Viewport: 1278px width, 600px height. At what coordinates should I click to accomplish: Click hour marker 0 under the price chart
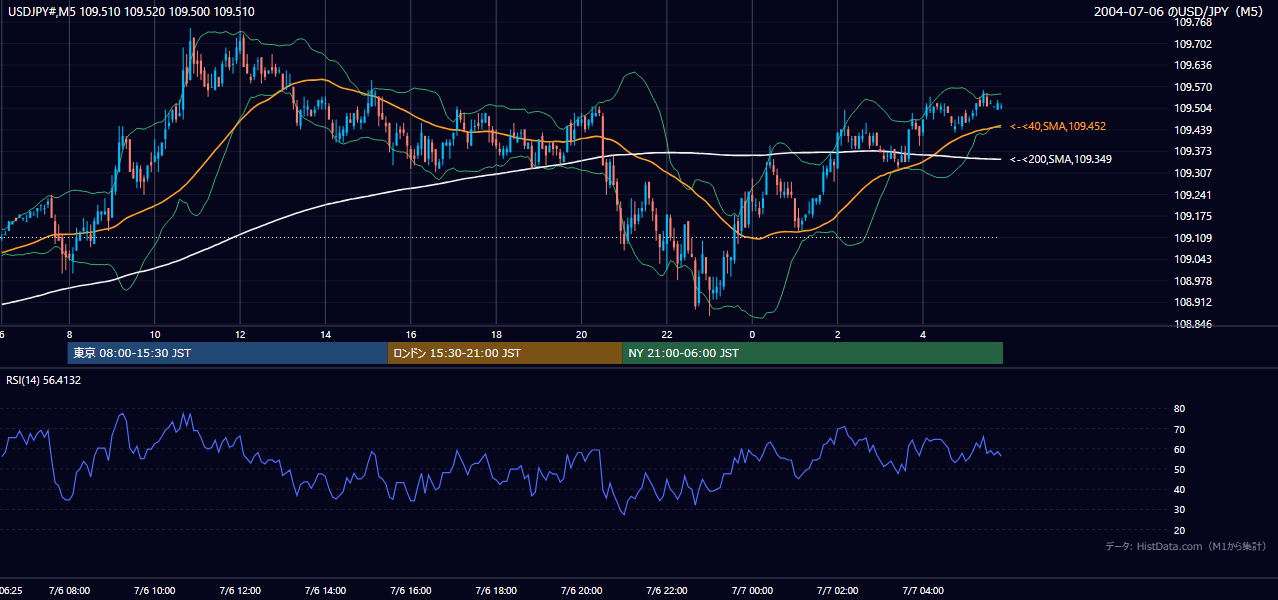[x=752, y=334]
